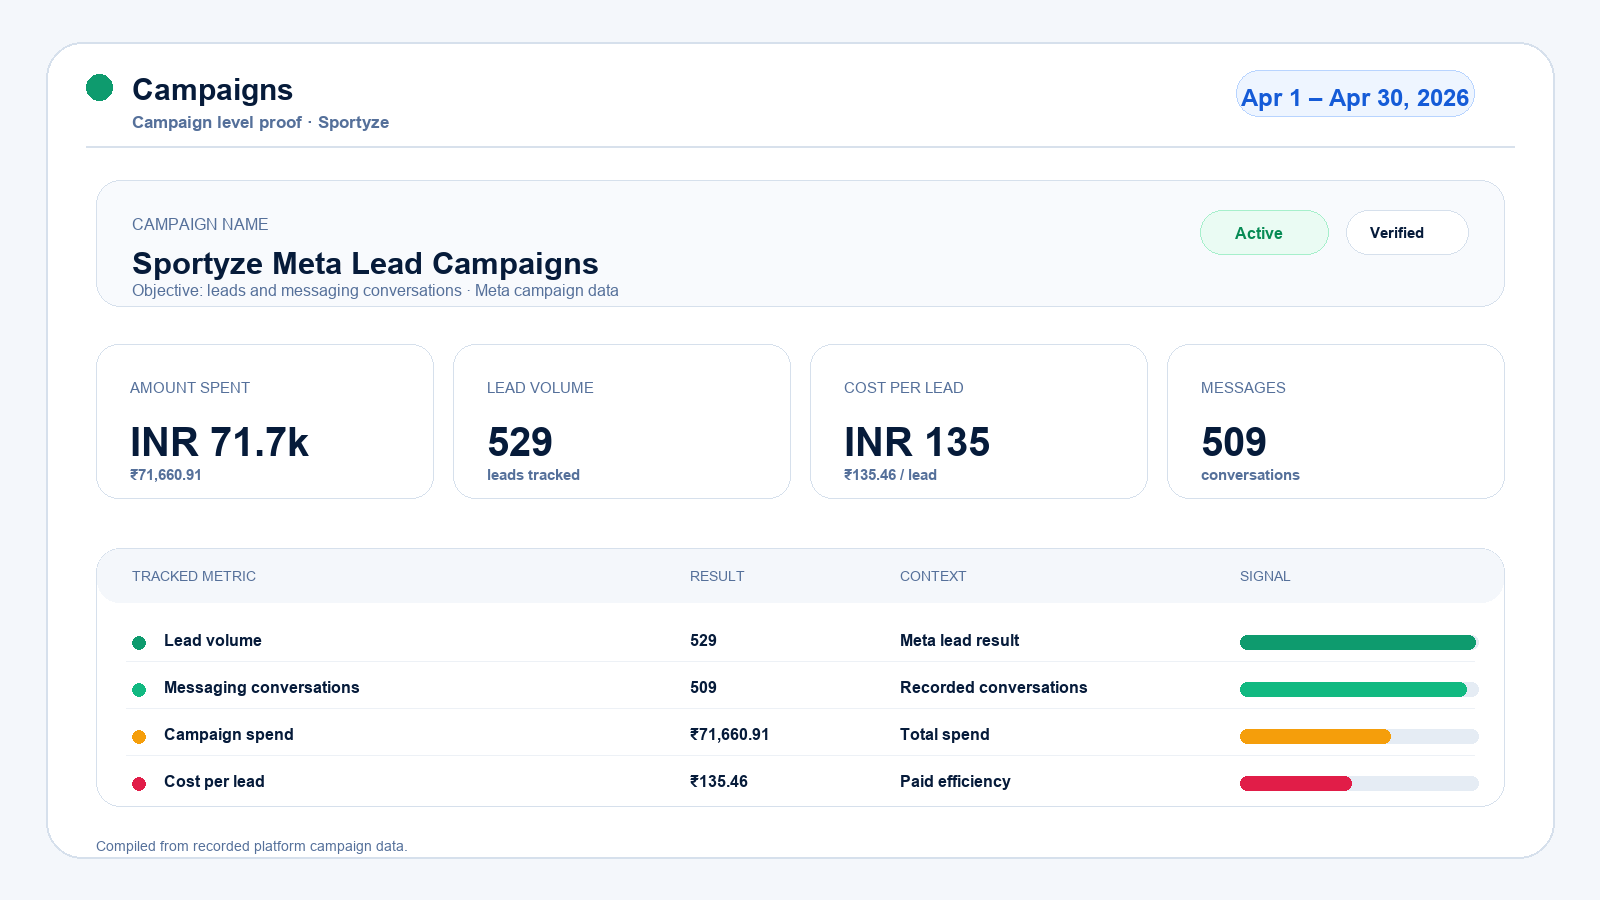
Task: Select the INR 135 cost per lead value
Action: pos(917,442)
